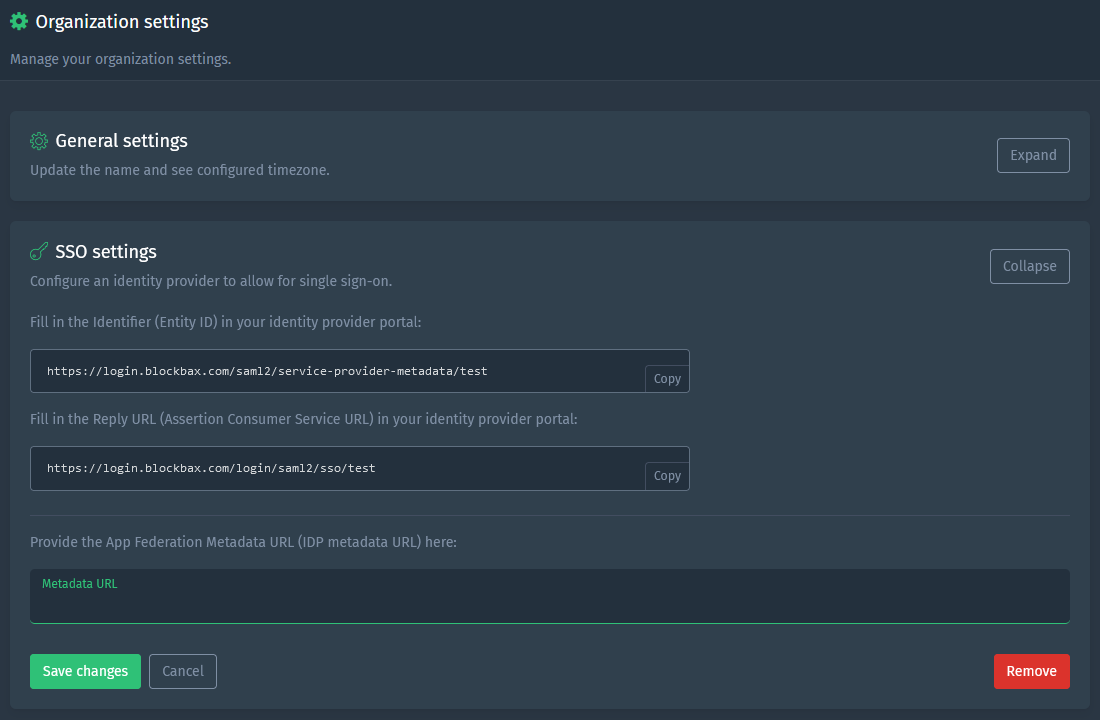The image size is (1100, 720).
Task: Remove the SSO configuration
Action: (x=1031, y=671)
